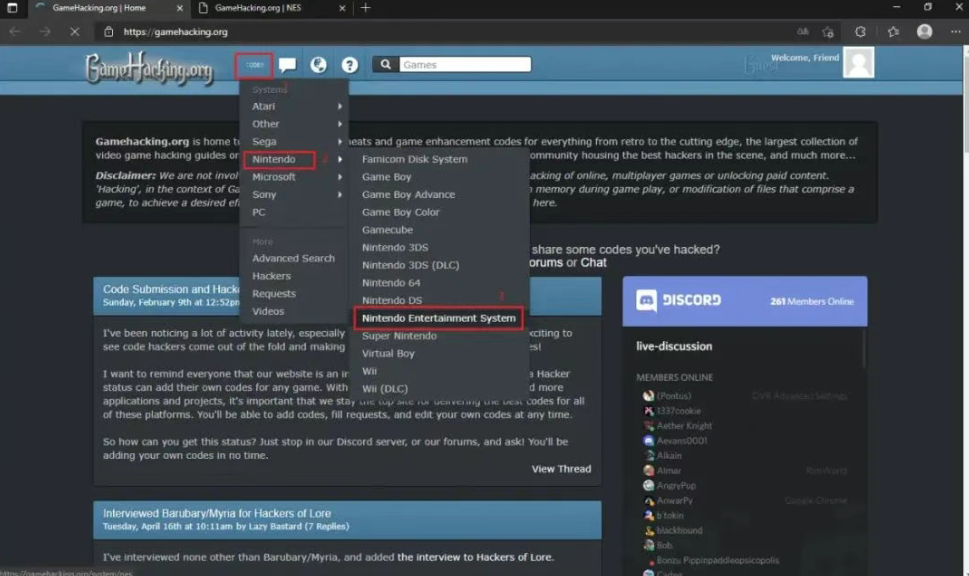Click the Games search input field
The width and height of the screenshot is (969, 576).
pyautogui.click(x=465, y=64)
